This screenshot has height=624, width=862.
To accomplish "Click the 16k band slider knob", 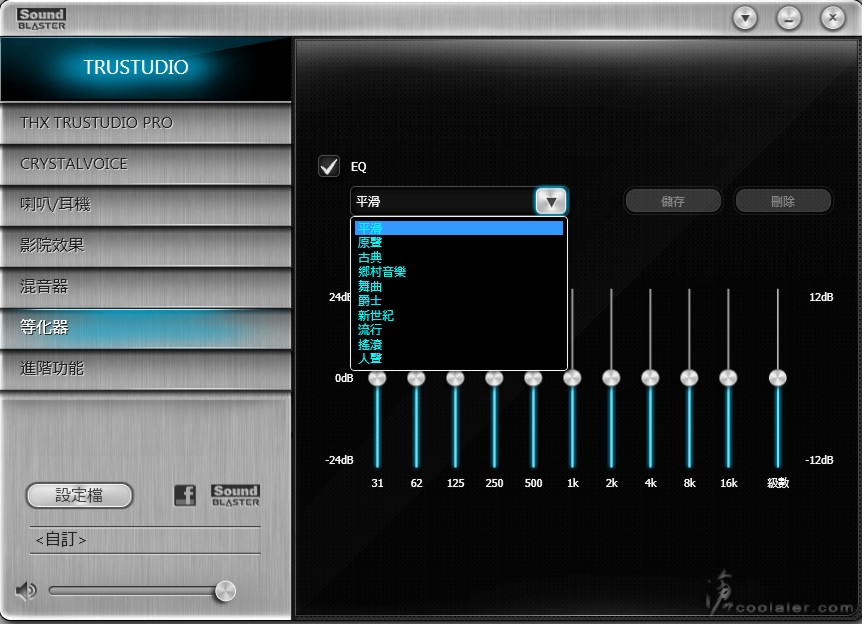I will coord(728,378).
